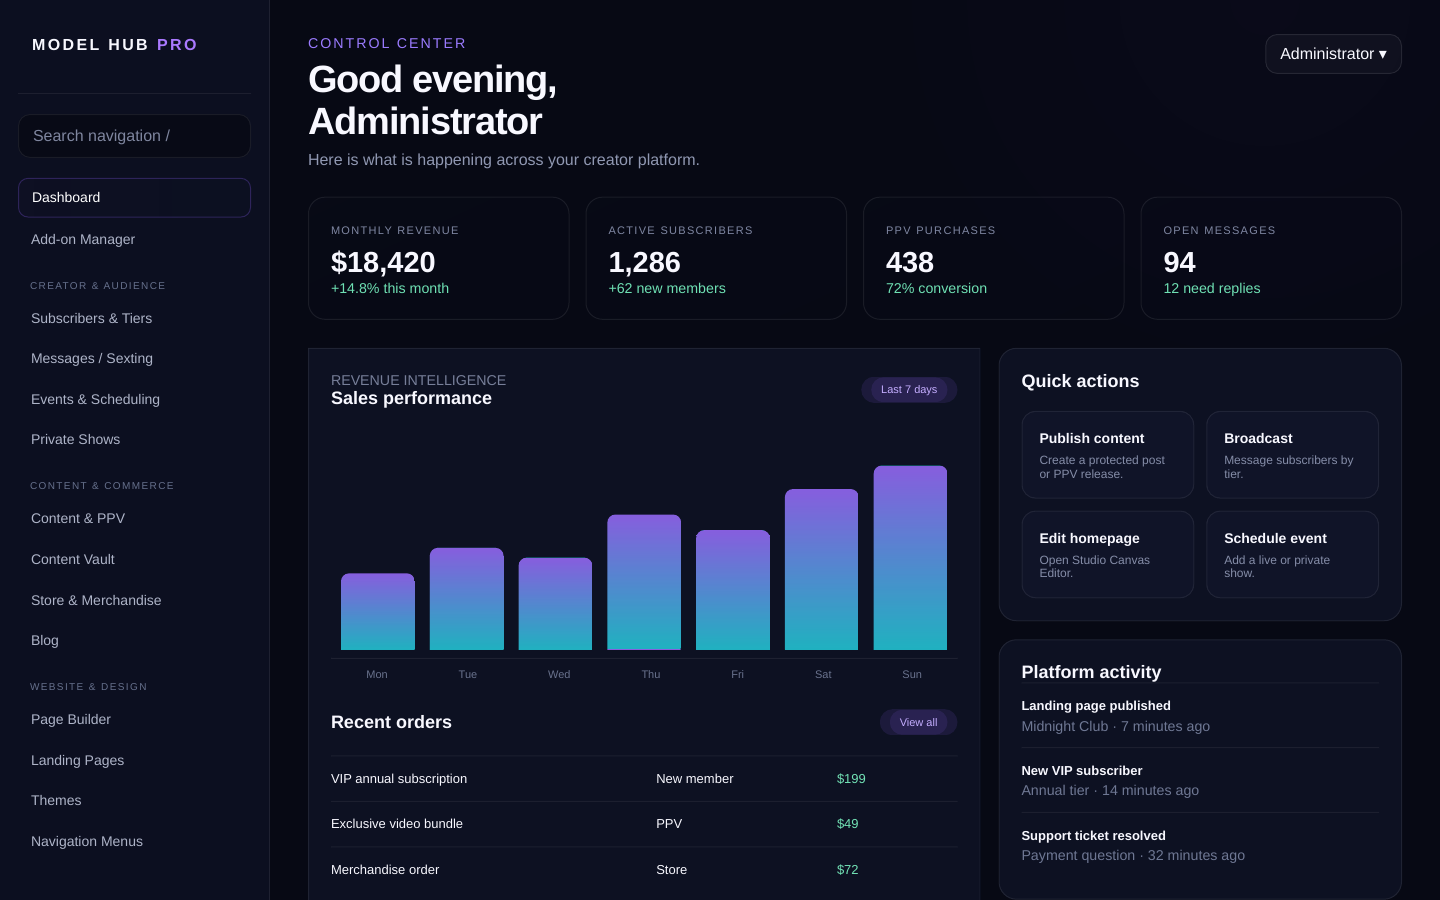
Task: Click the Landing page published activity
Action: tap(1200, 716)
